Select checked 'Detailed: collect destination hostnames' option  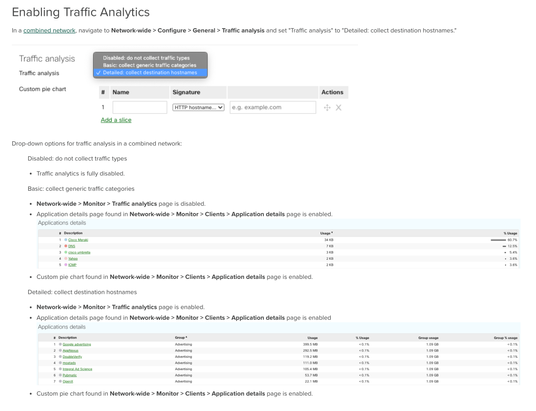point(150,72)
